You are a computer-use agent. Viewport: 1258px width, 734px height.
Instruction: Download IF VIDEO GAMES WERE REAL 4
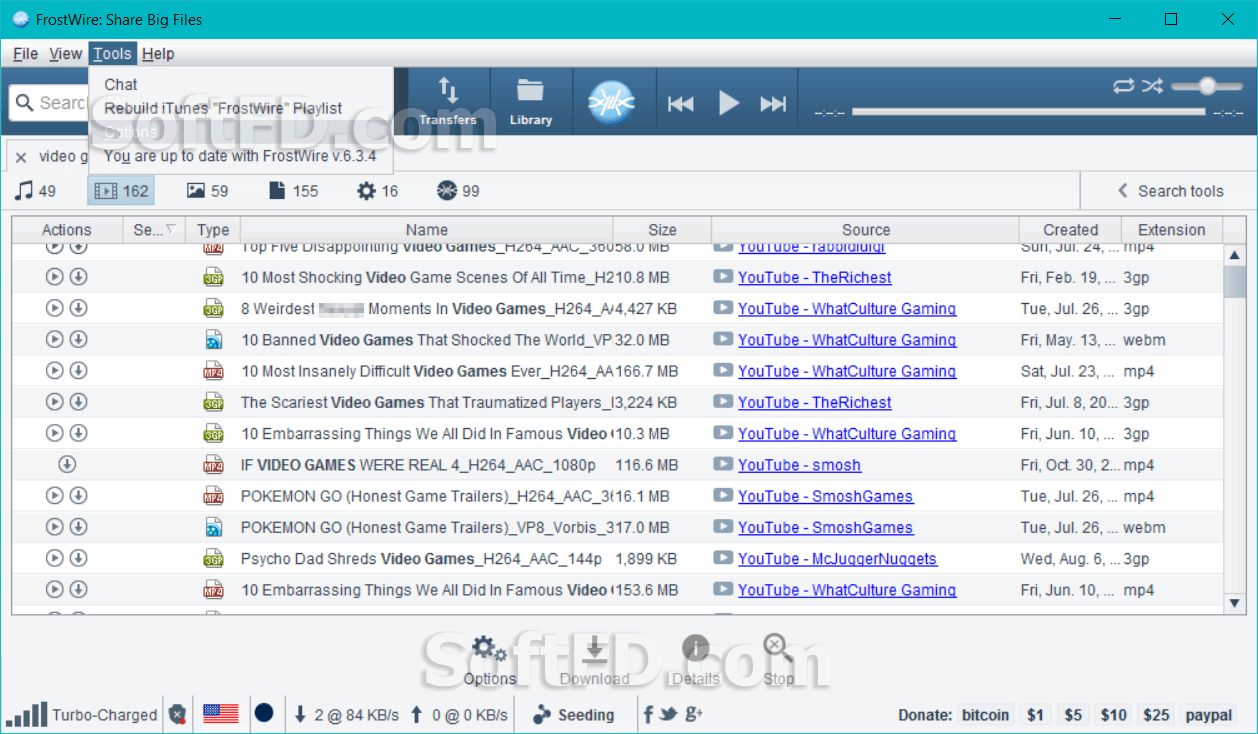click(x=67, y=465)
